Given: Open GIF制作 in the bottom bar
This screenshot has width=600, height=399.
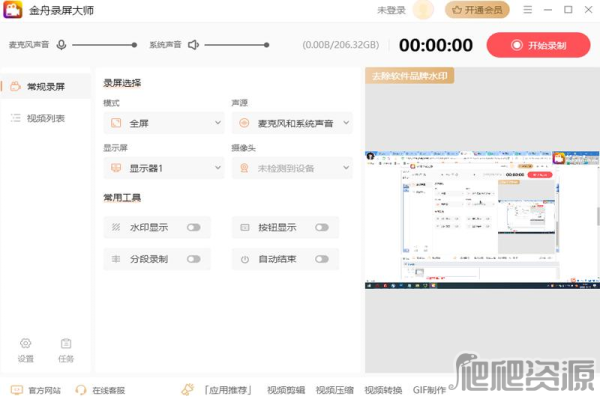Looking at the screenshot, I should tap(429, 390).
